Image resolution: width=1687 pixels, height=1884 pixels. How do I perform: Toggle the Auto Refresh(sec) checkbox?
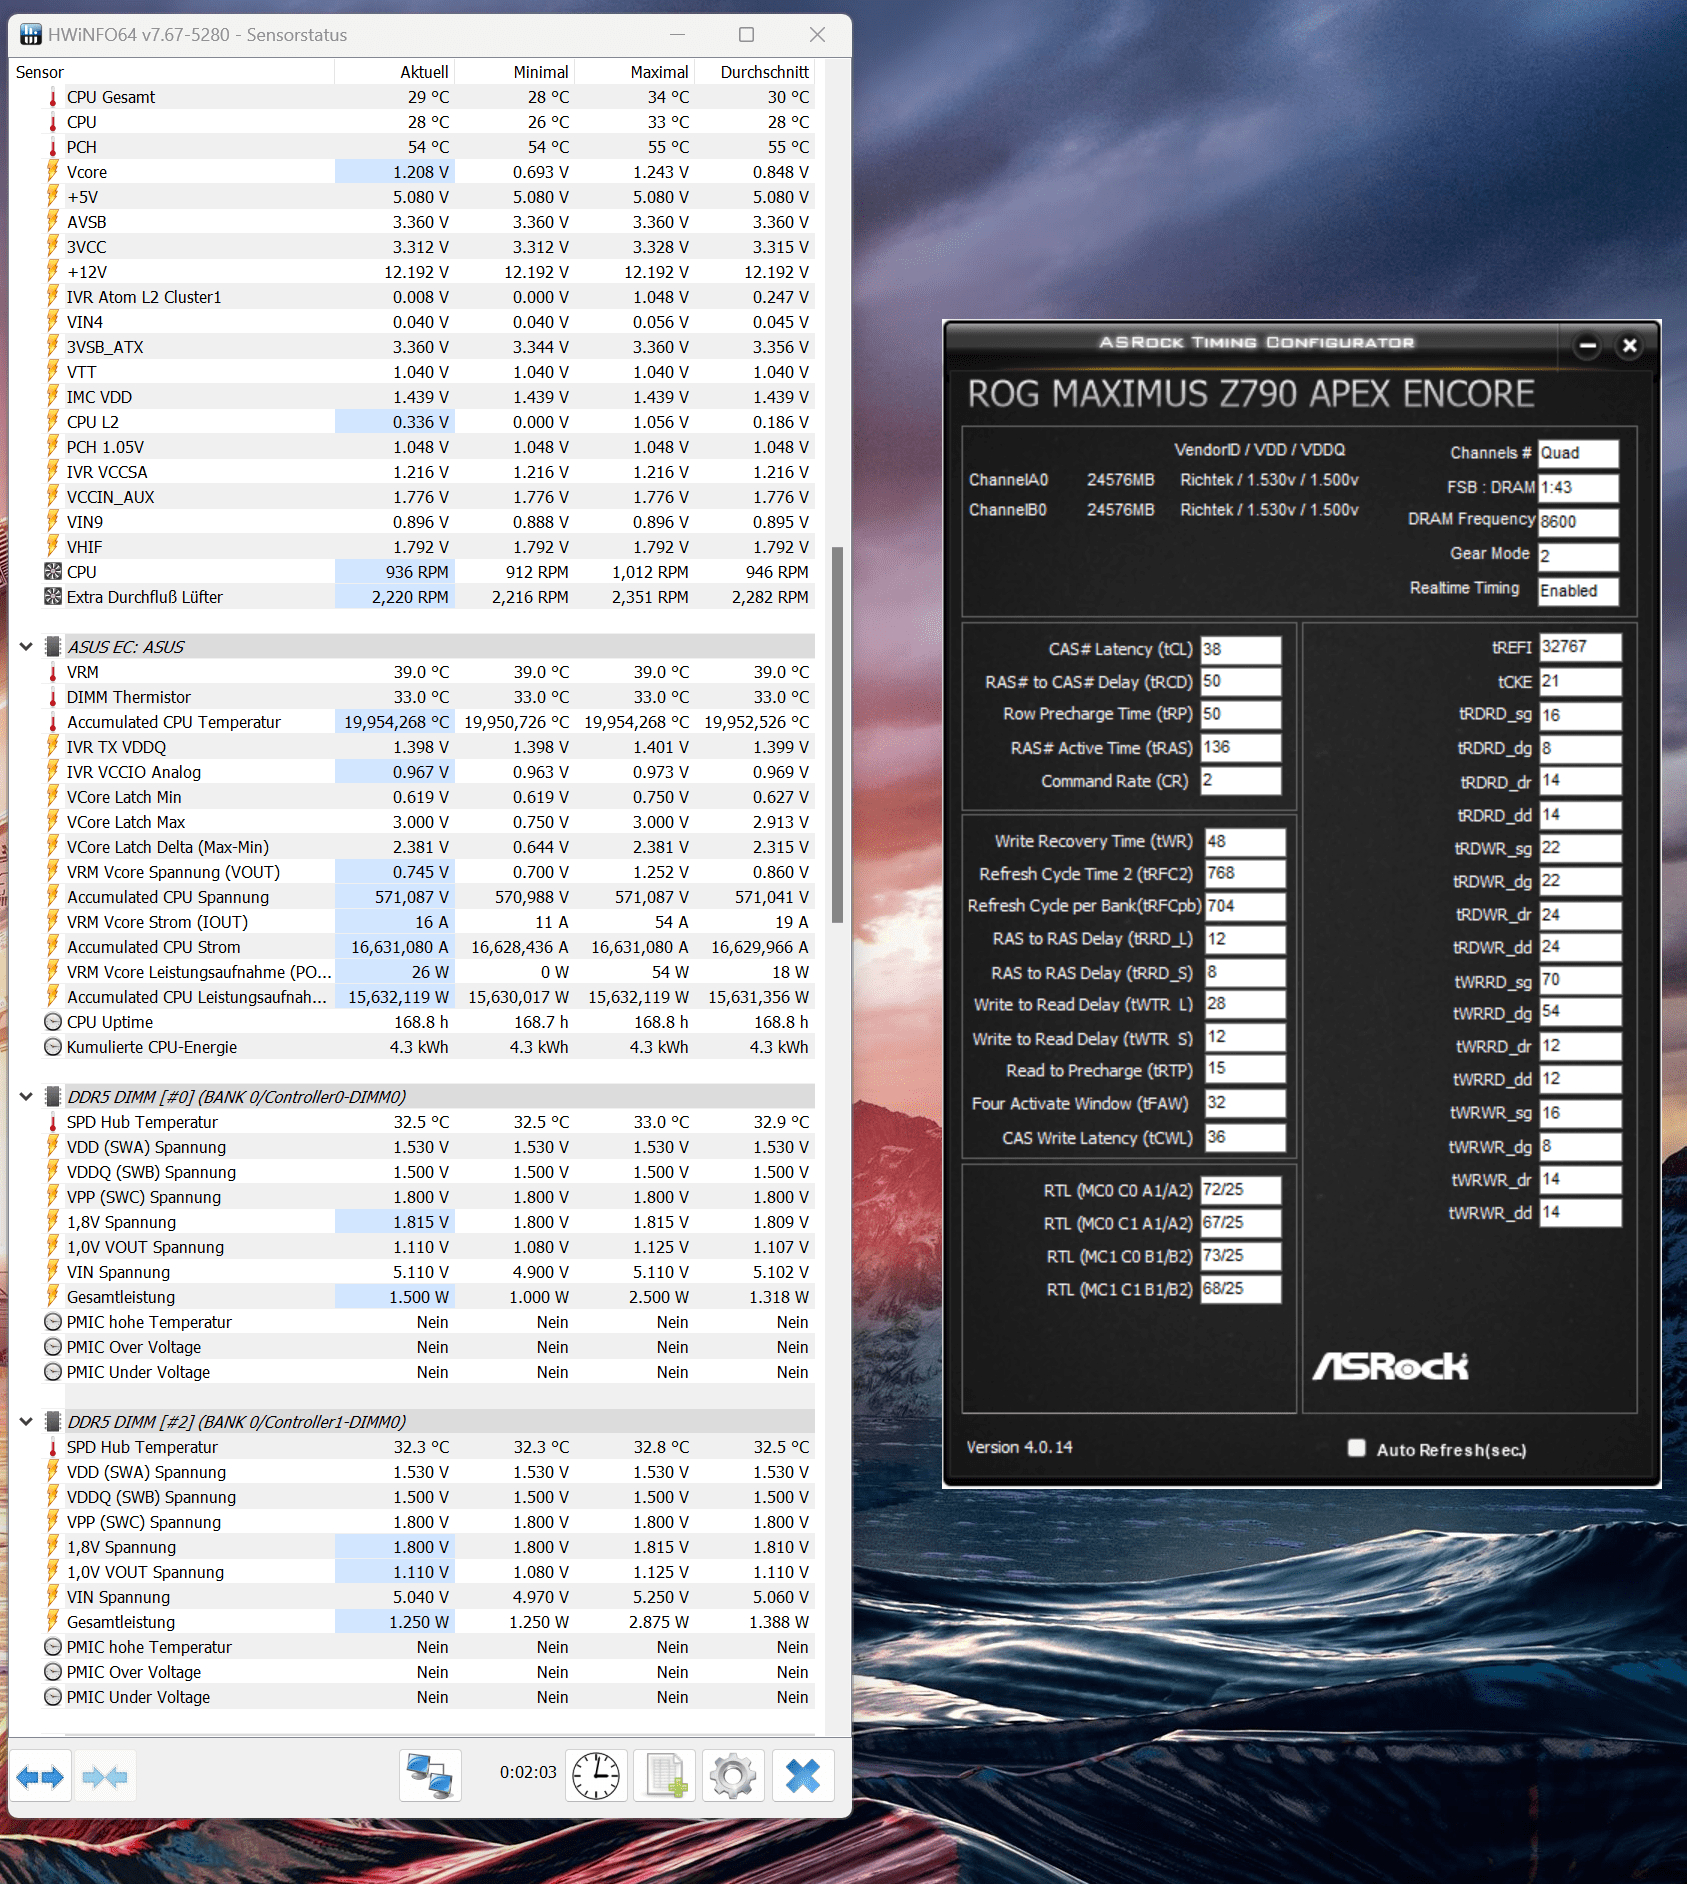(x=1356, y=1448)
